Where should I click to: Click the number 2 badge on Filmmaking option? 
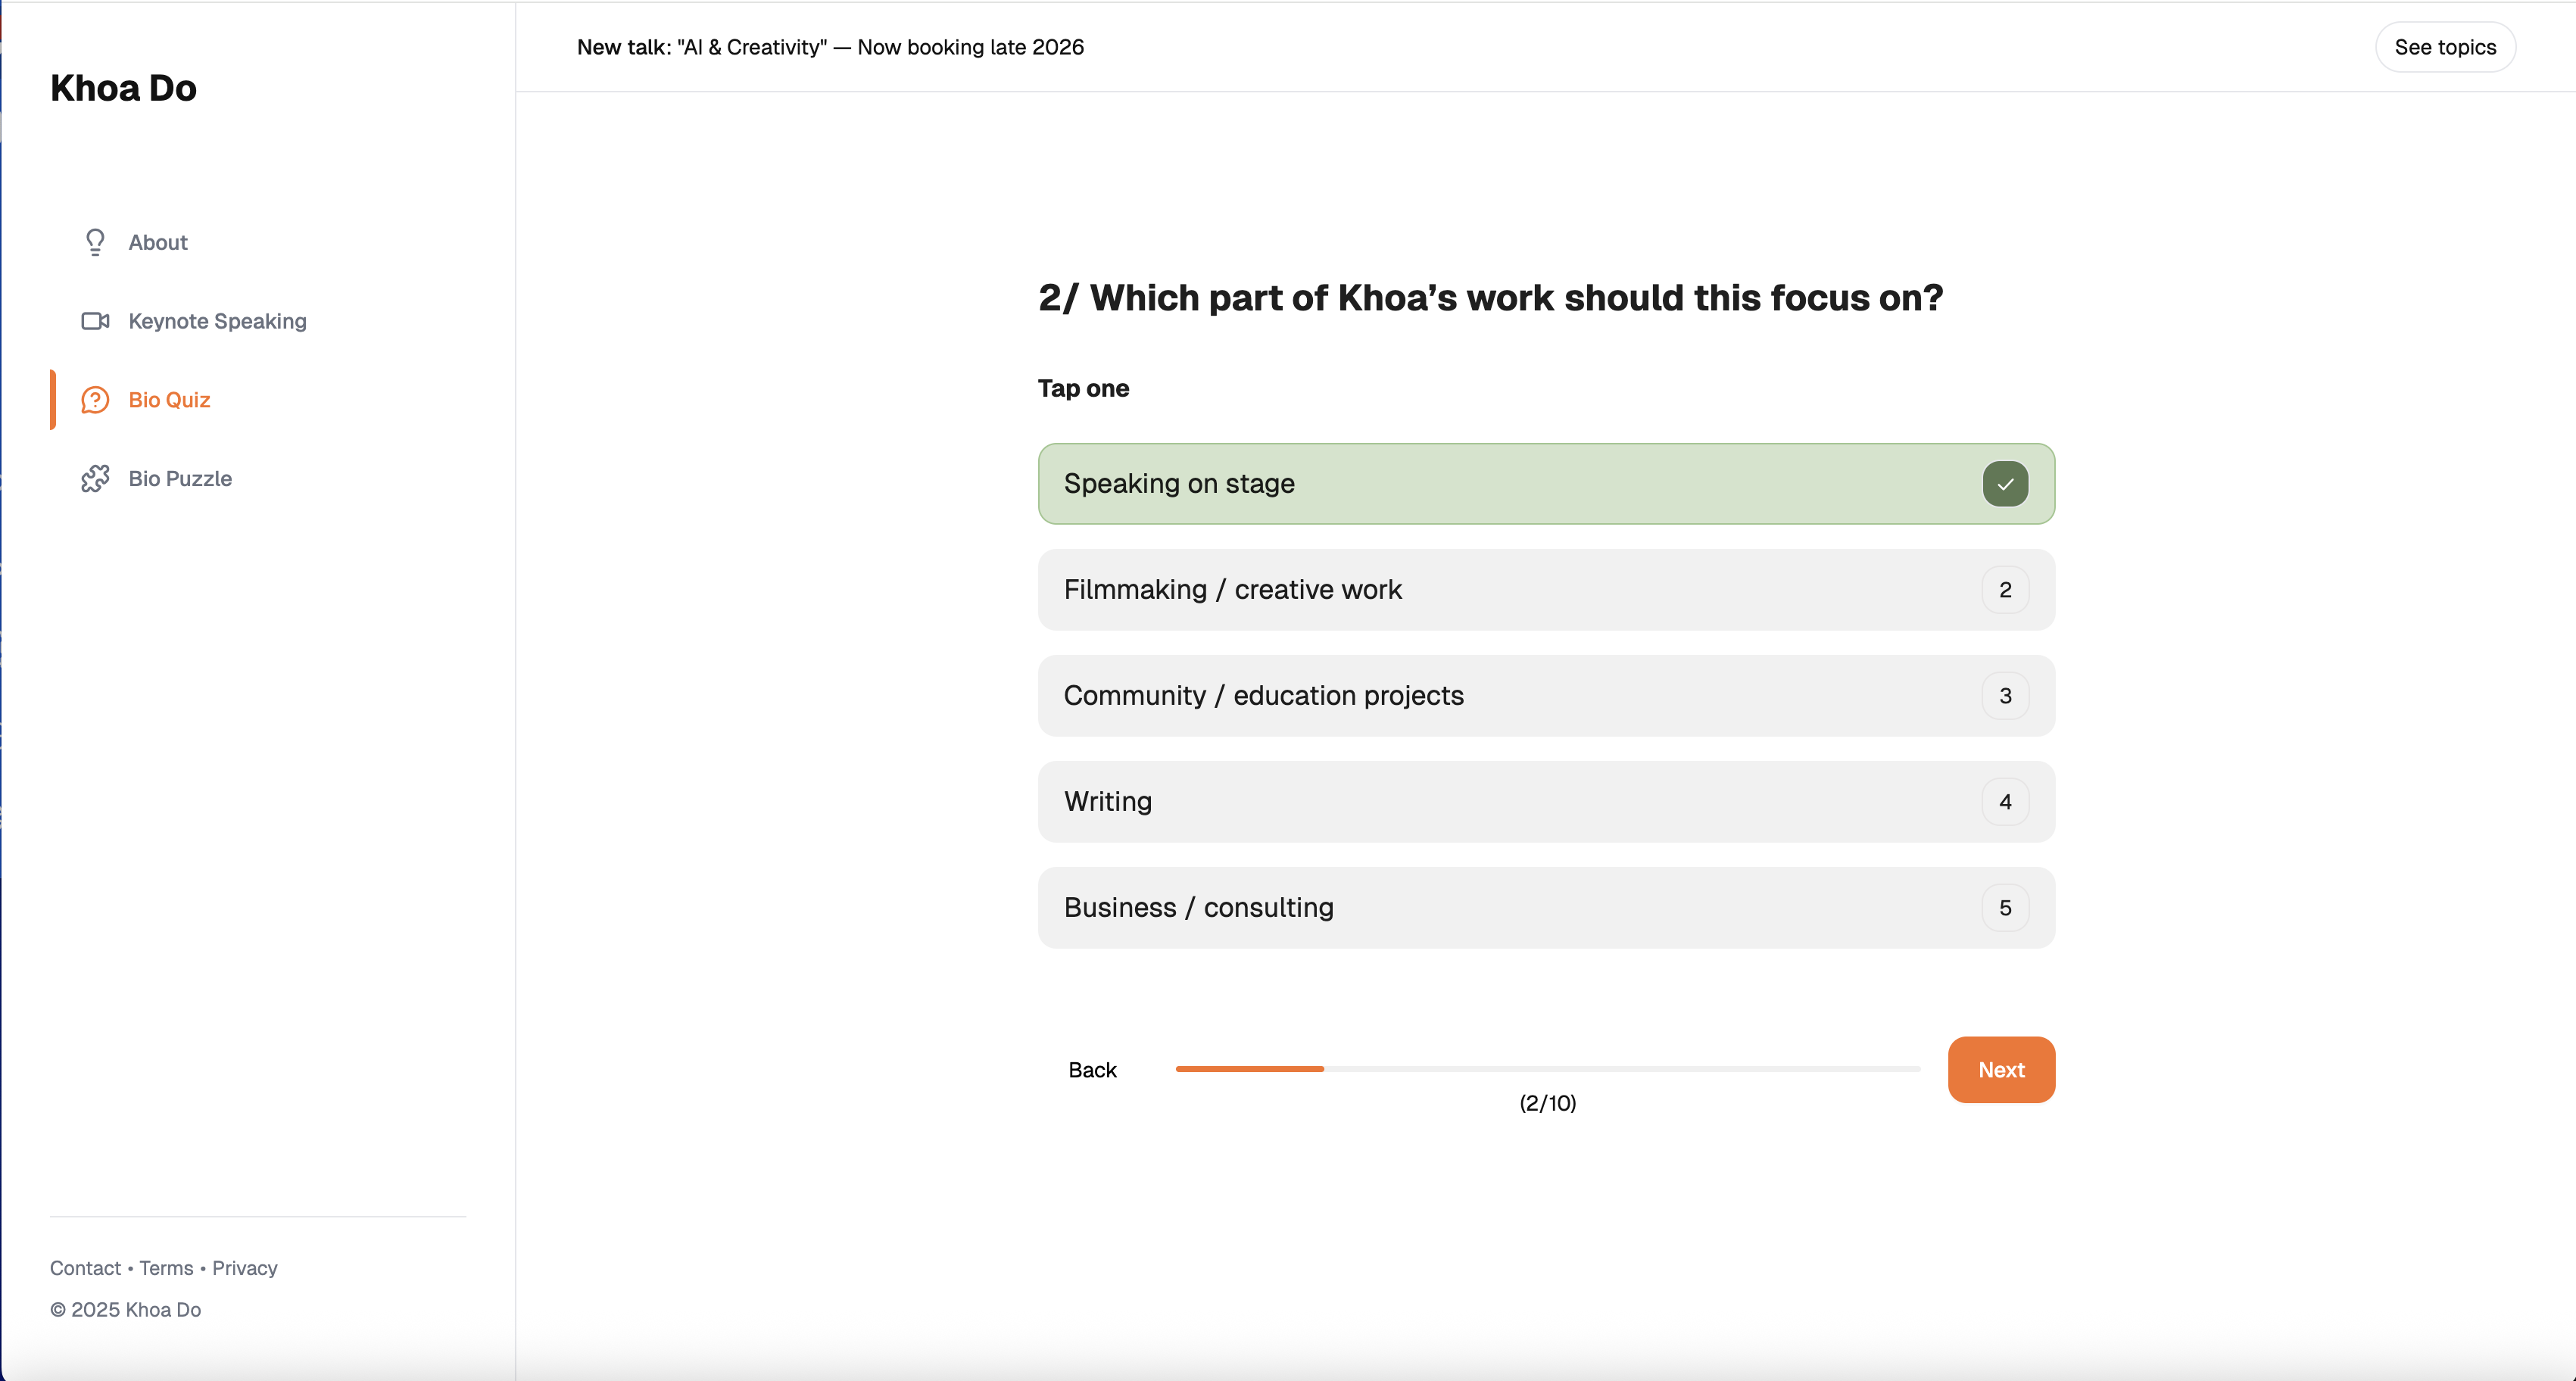[x=2004, y=589]
